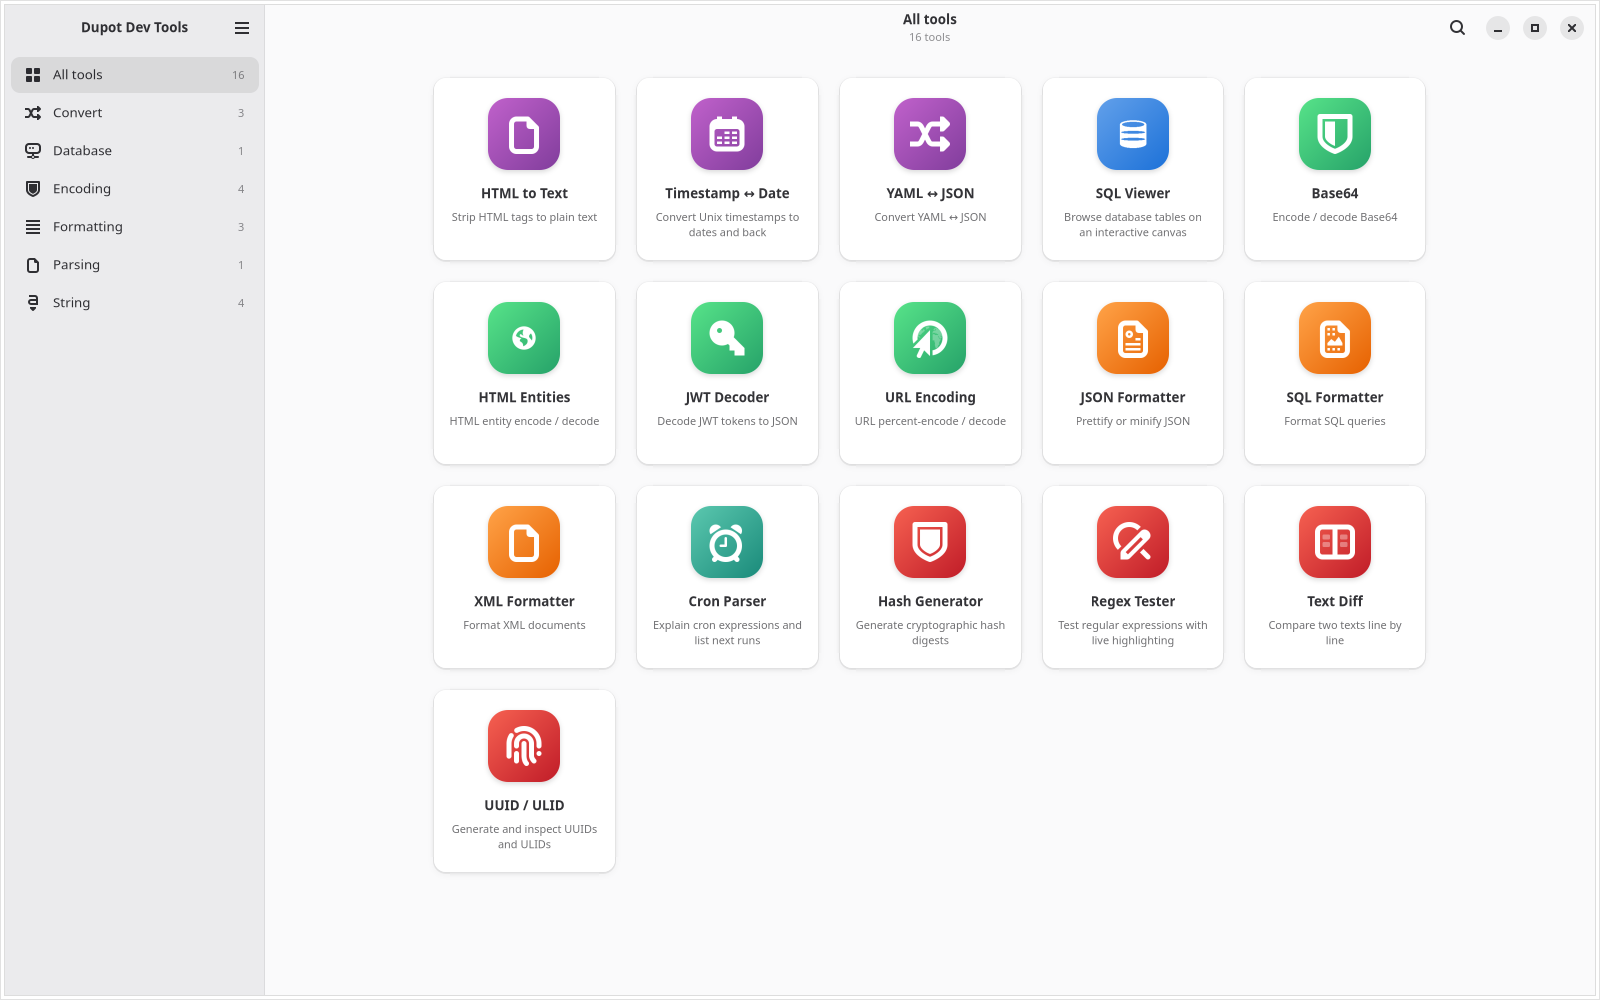Choose the String category

click(x=135, y=303)
